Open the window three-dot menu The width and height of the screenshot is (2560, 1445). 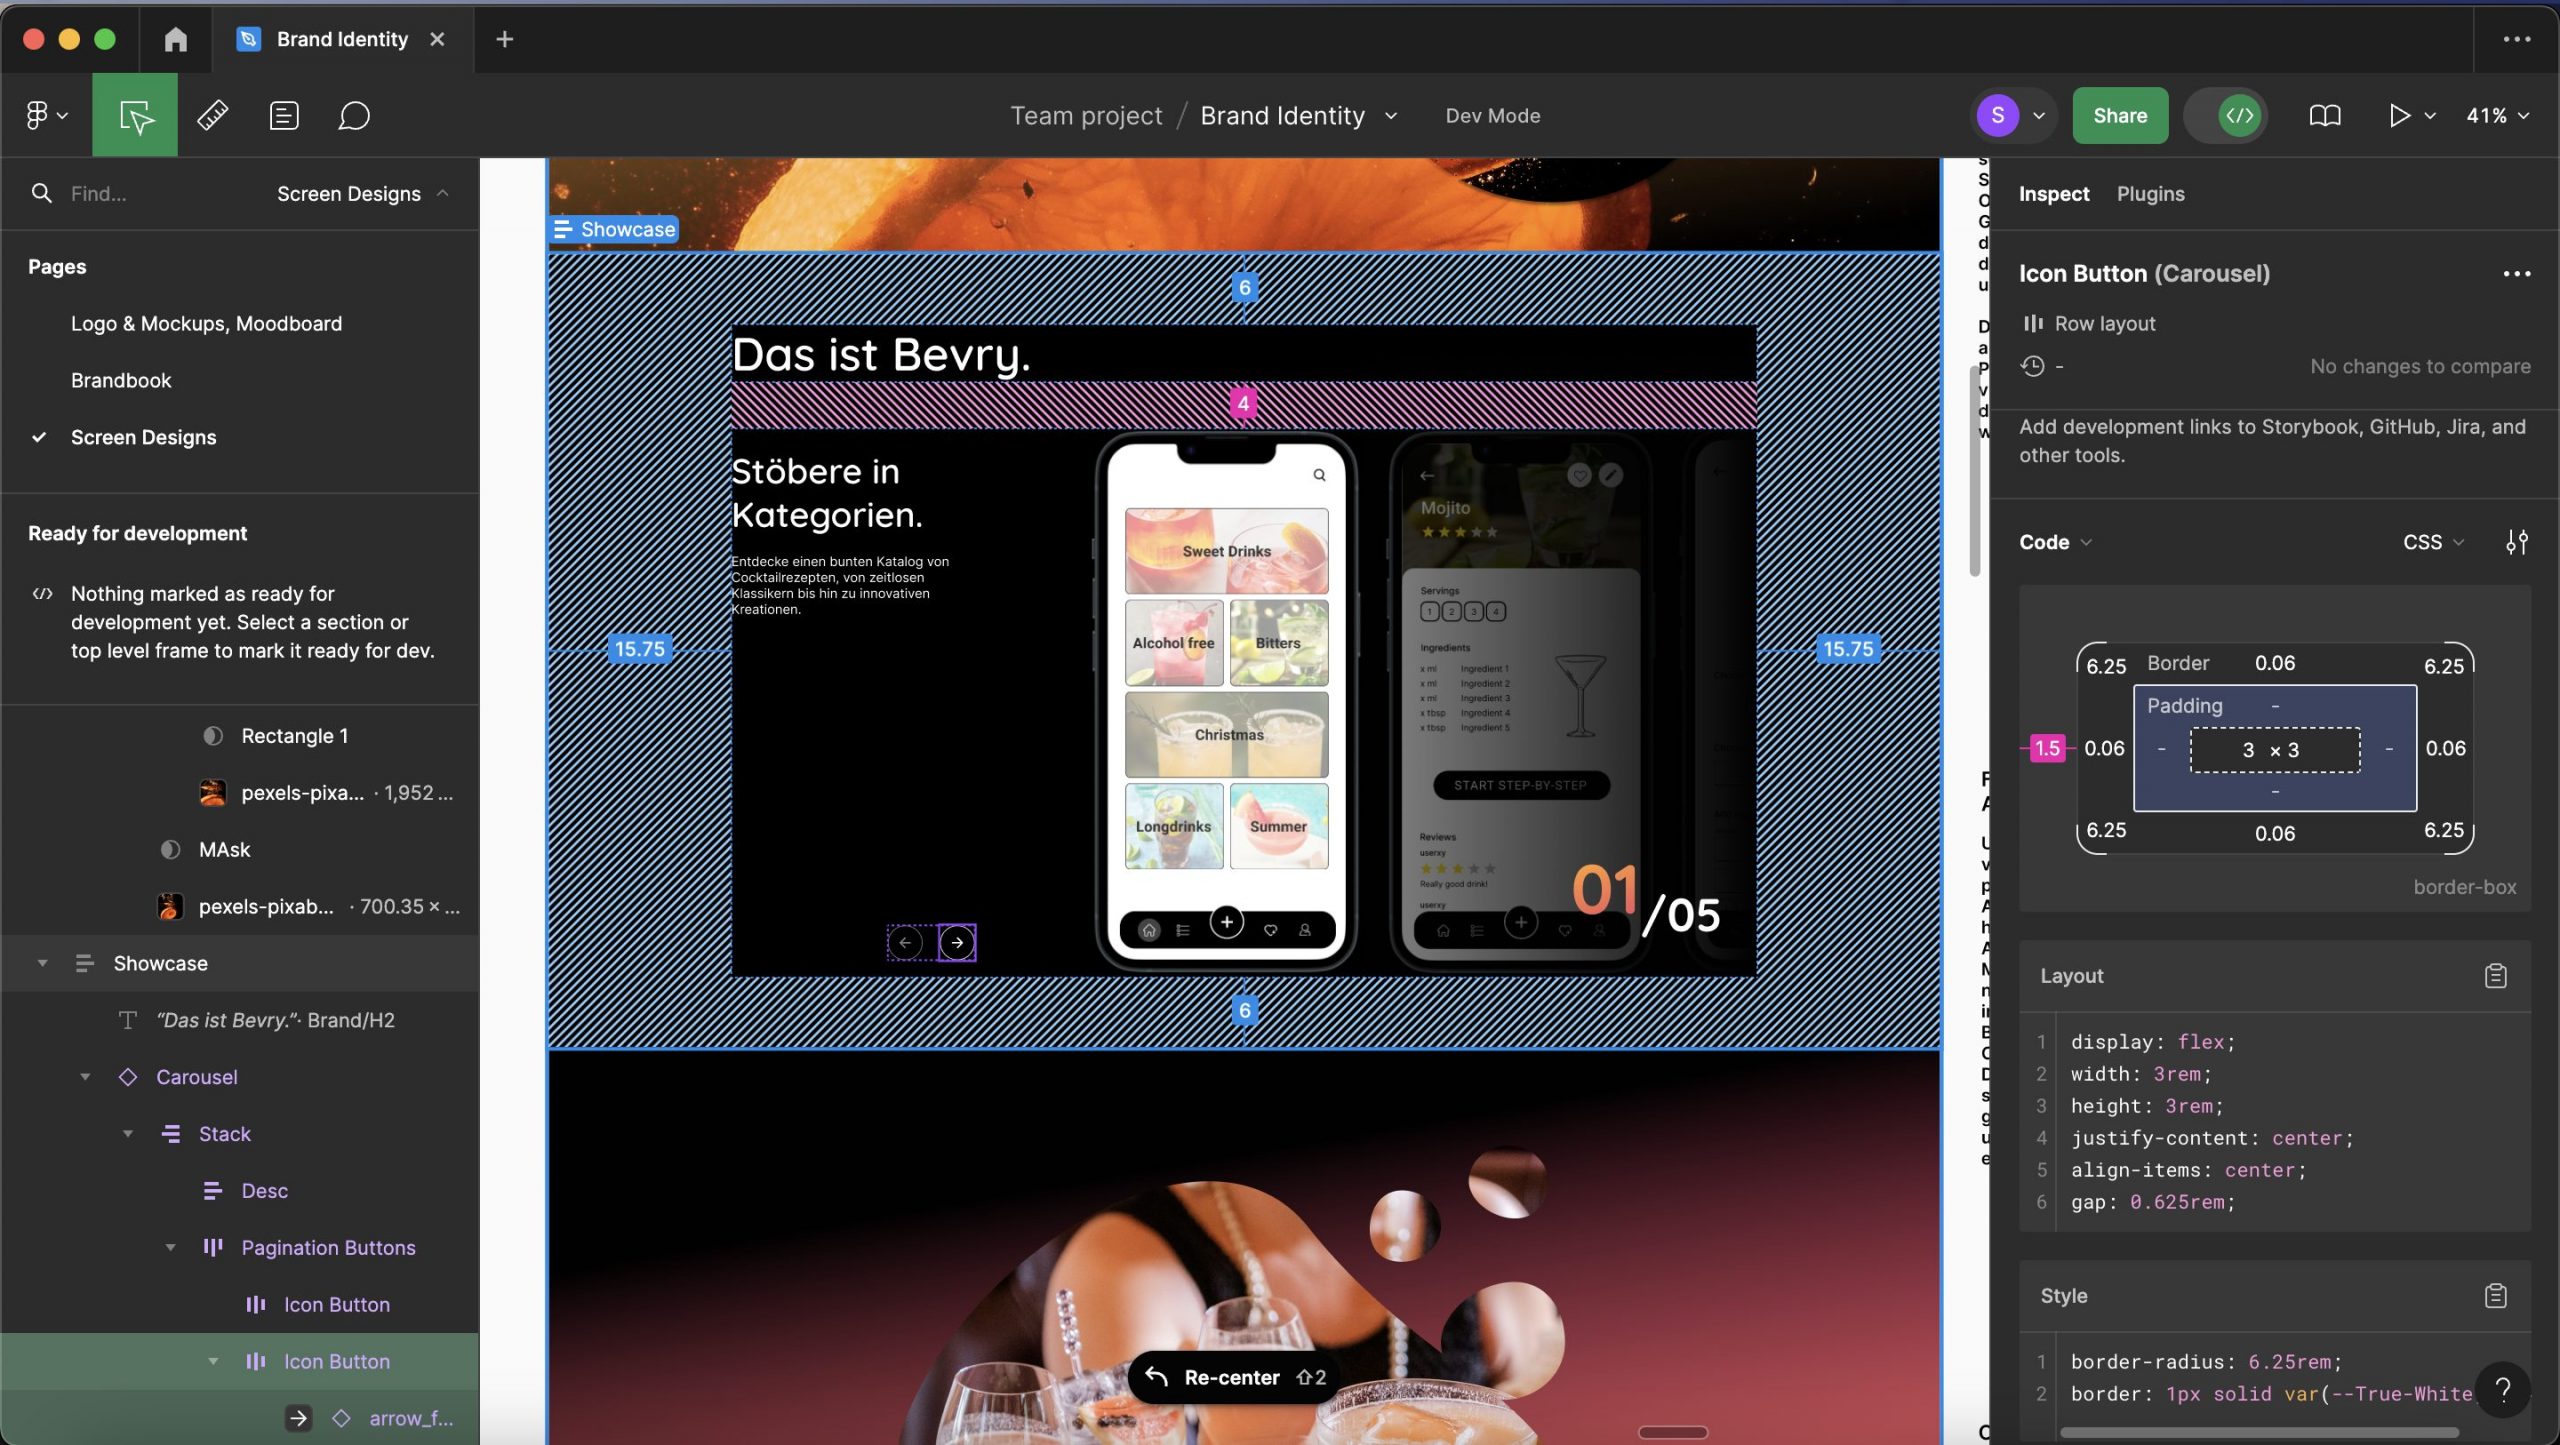tap(2516, 39)
